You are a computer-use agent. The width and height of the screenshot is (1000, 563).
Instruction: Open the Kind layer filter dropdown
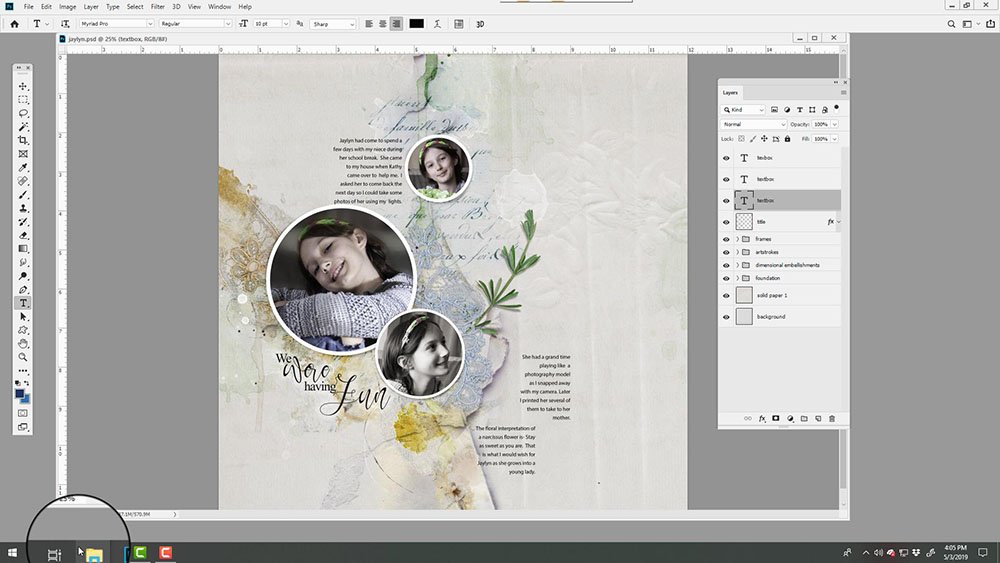743,110
